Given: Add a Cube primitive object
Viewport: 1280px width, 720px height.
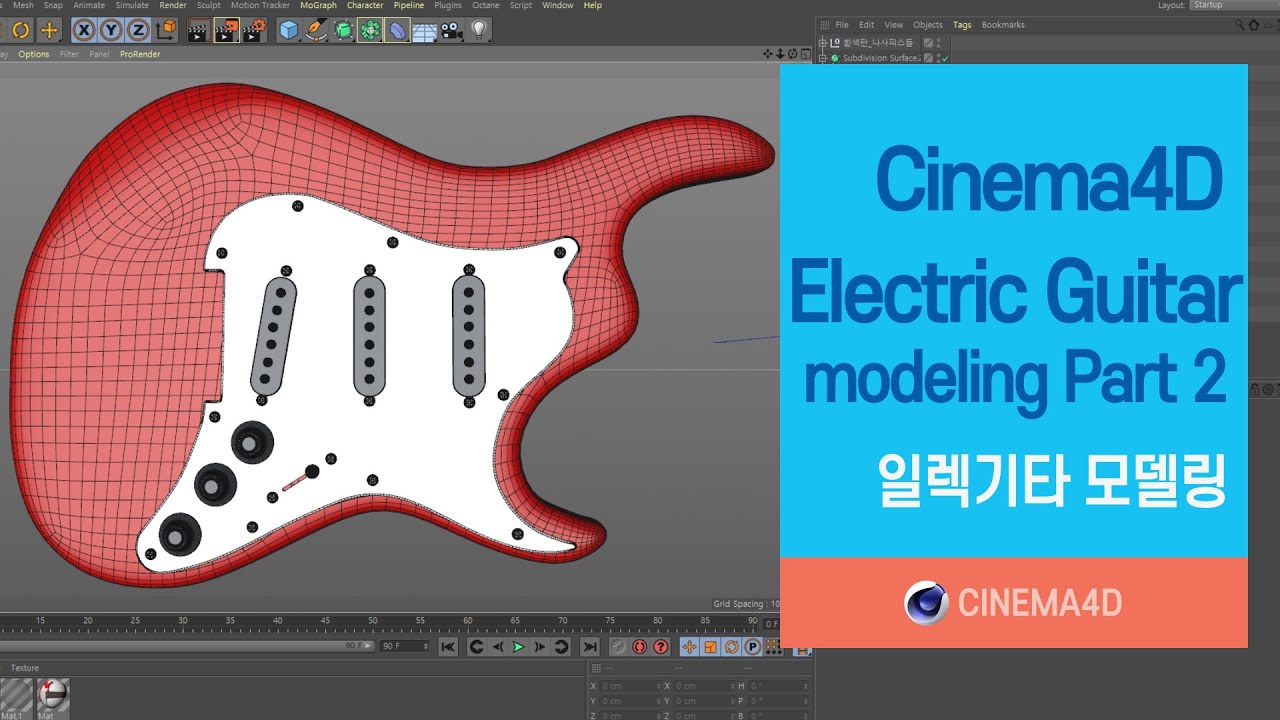Looking at the screenshot, I should [289, 30].
